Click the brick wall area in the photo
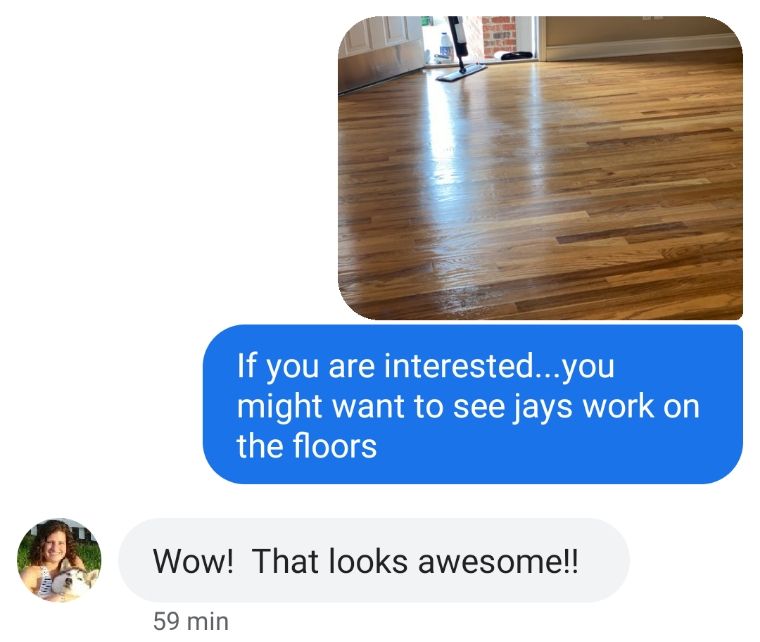760x642 pixels. (x=499, y=34)
